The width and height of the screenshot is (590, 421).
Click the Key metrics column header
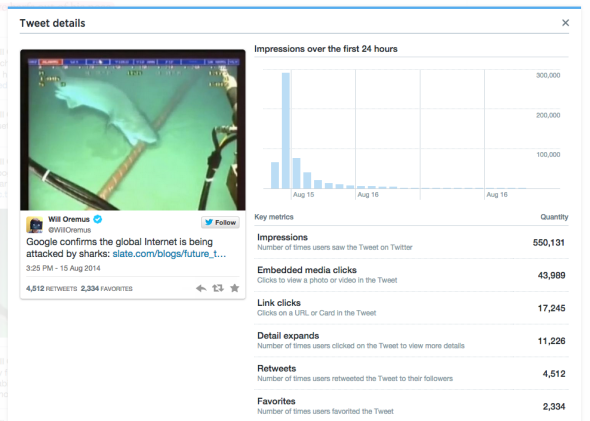274,217
